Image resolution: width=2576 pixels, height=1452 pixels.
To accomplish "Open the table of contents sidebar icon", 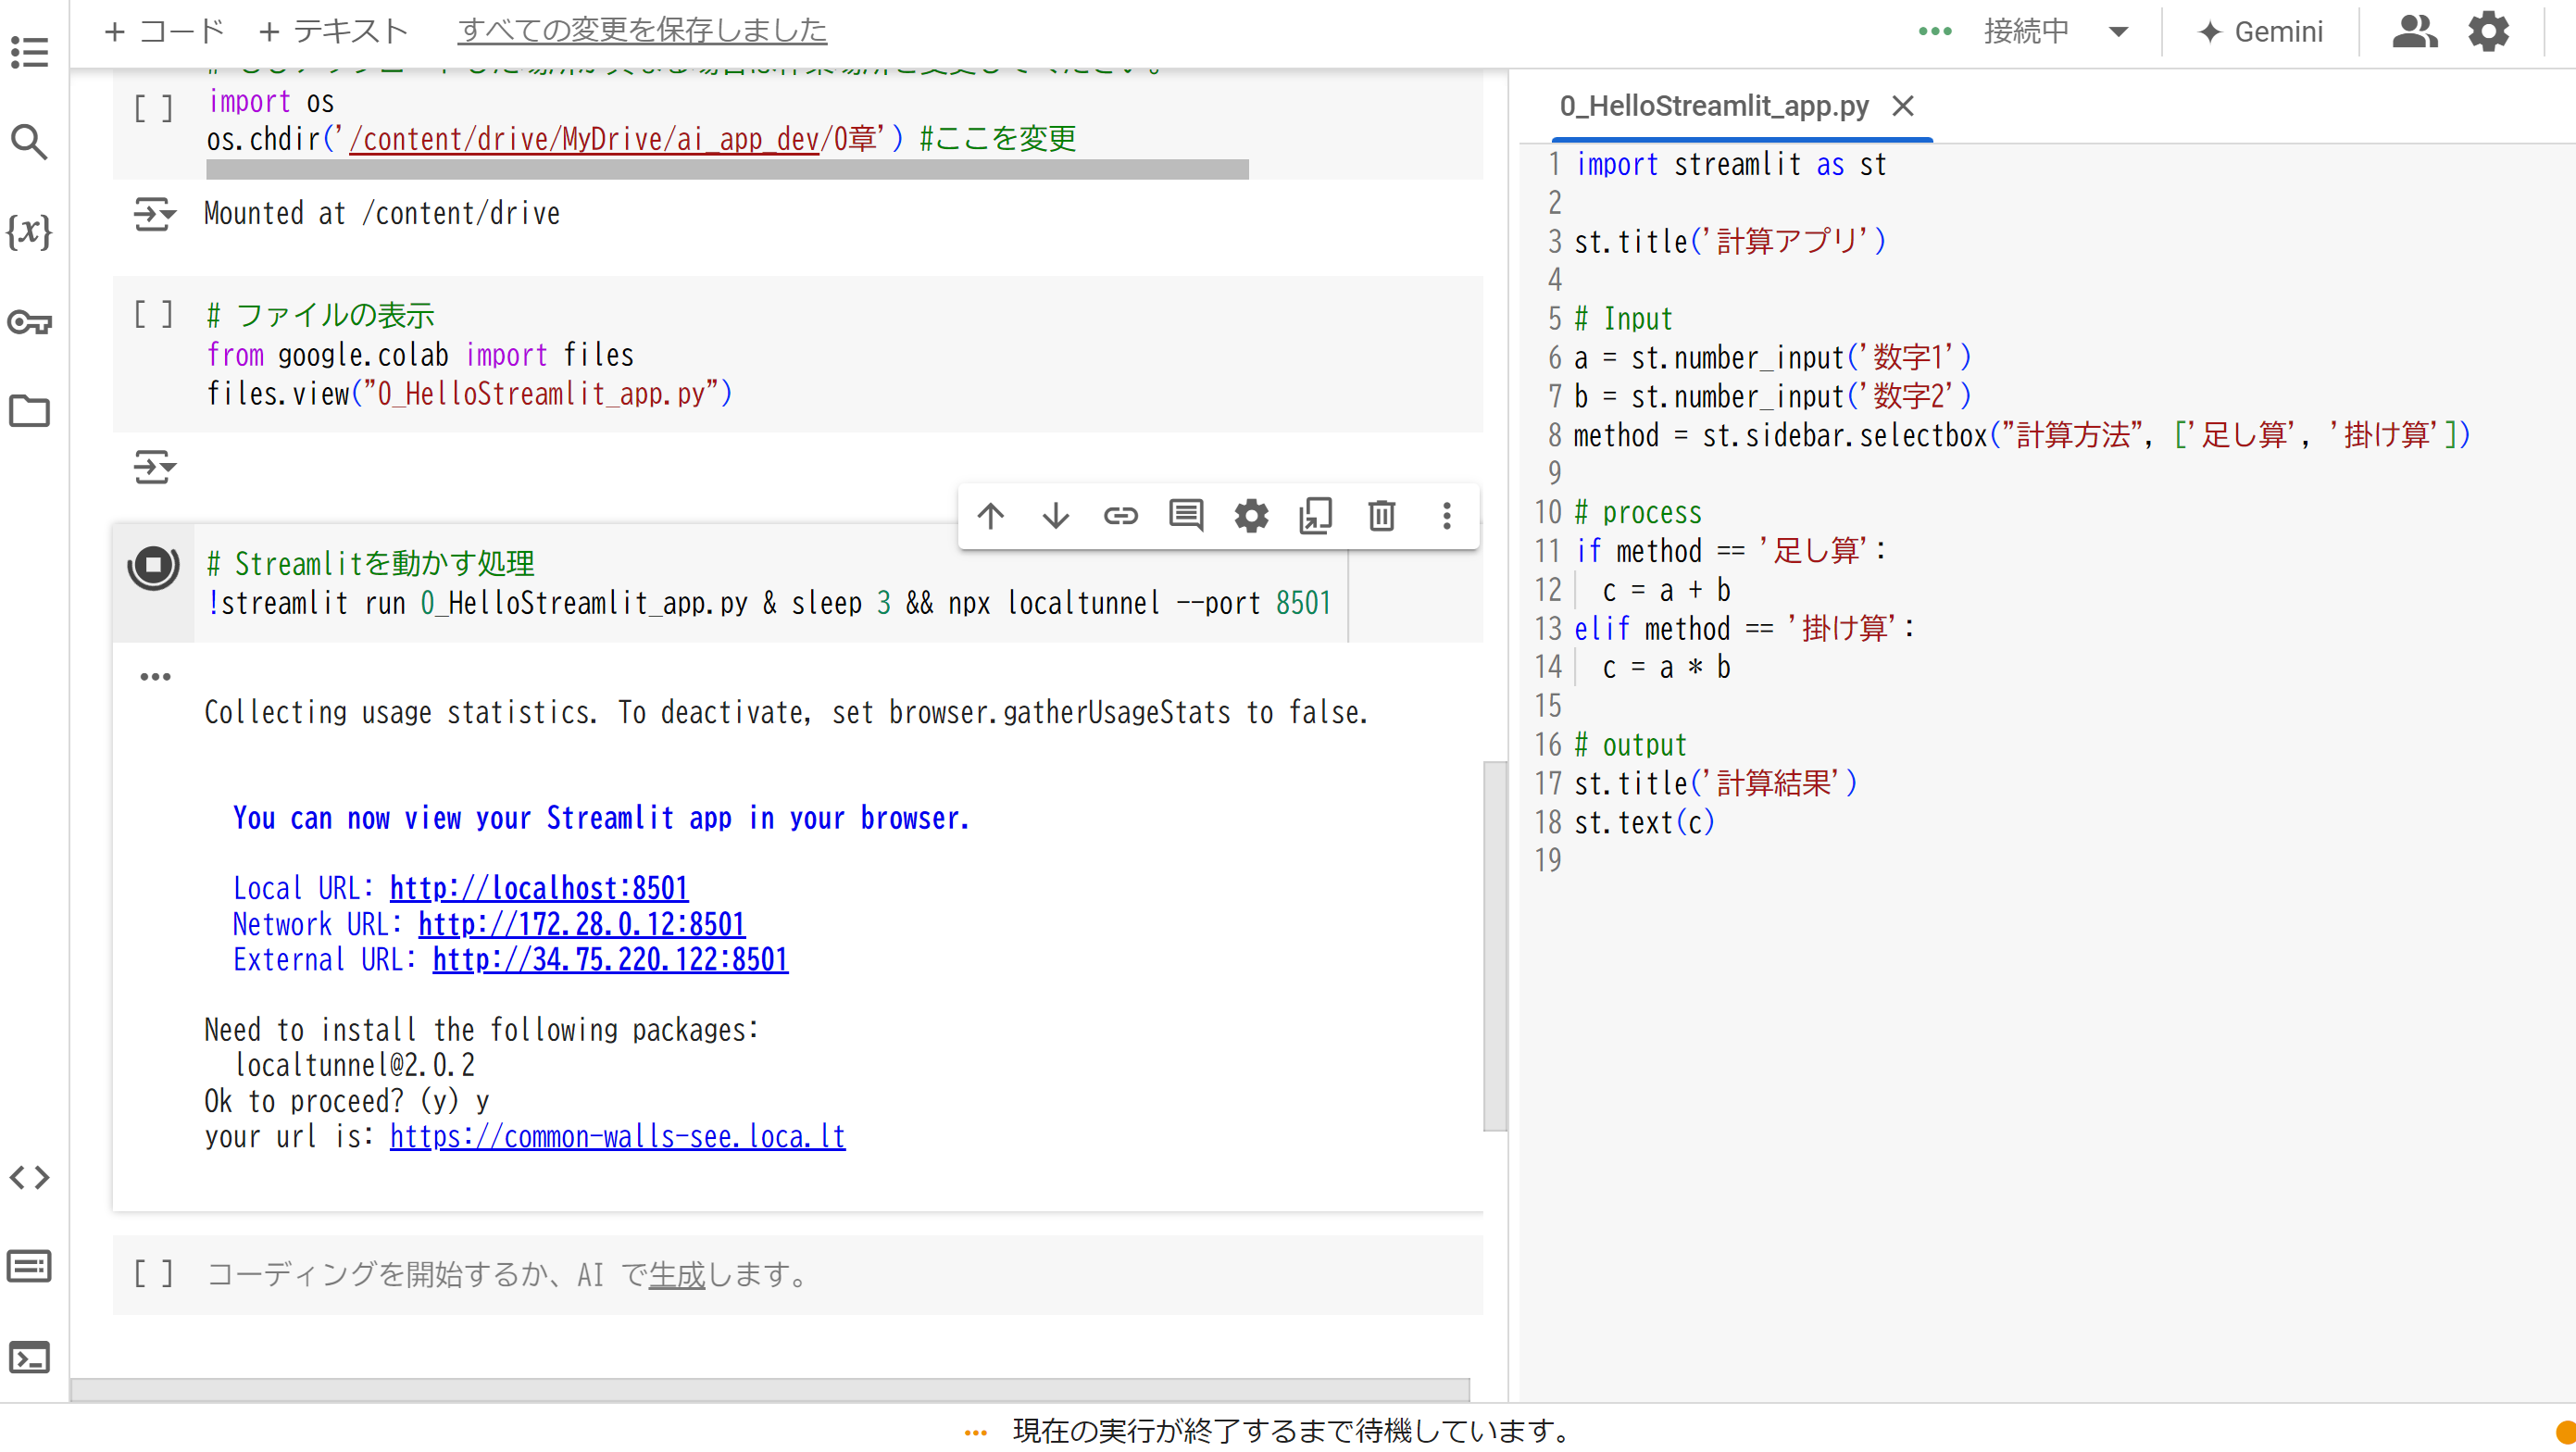I will (29, 51).
